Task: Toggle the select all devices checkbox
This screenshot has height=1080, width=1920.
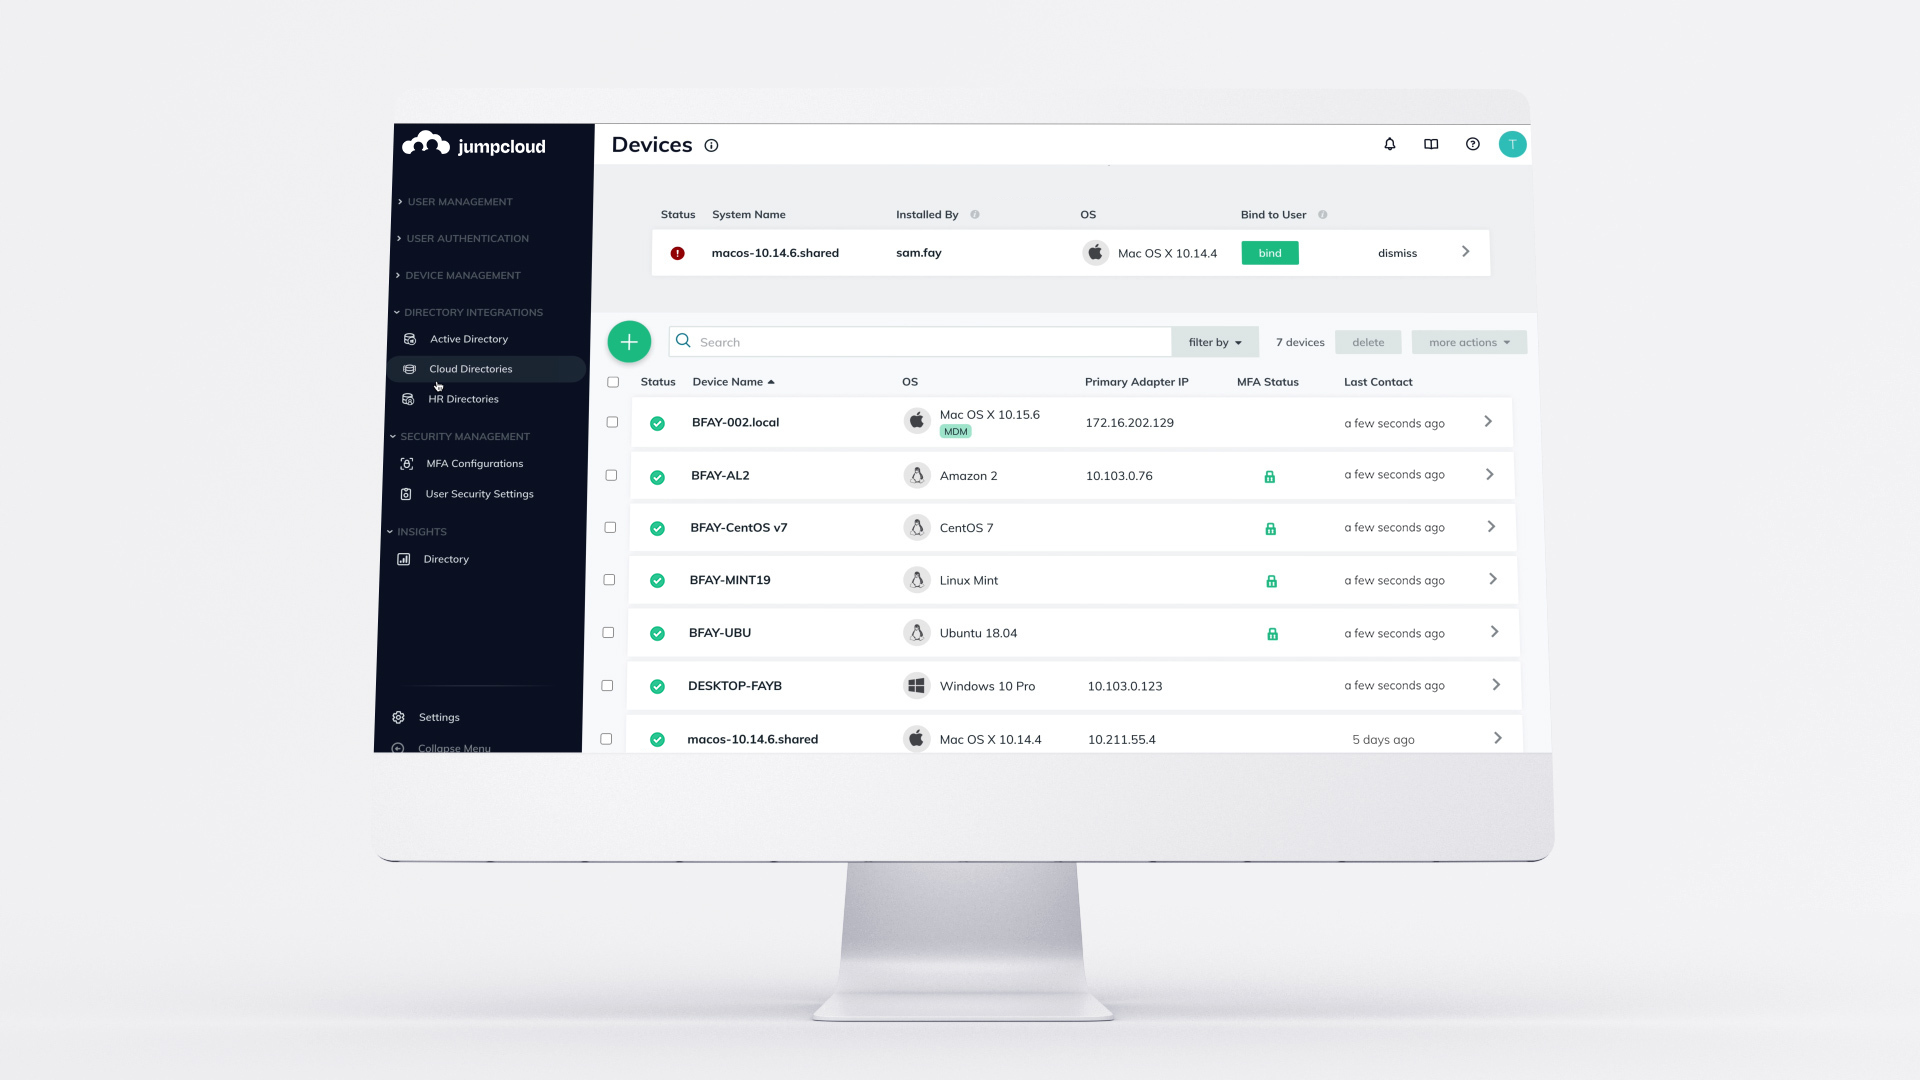Action: (x=613, y=381)
